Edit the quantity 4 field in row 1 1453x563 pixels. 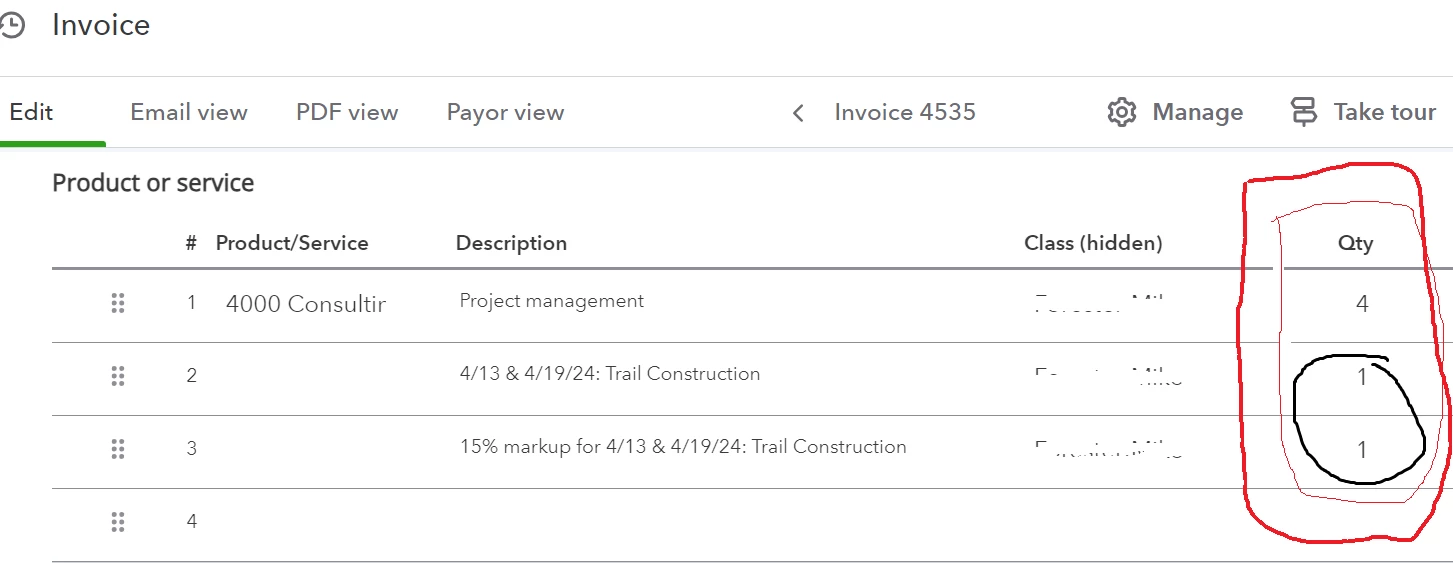point(1362,304)
